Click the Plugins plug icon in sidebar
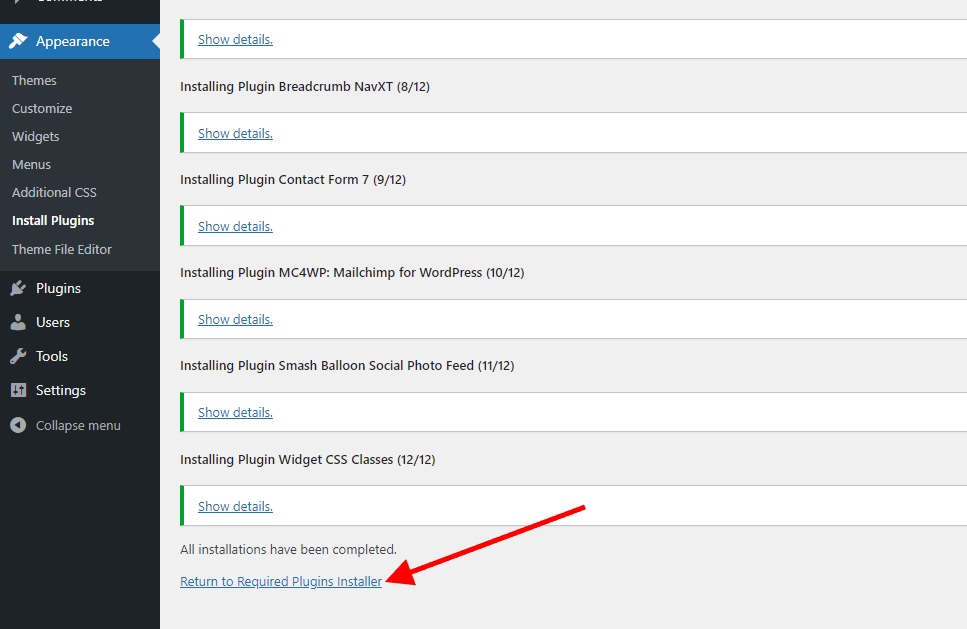967x629 pixels. pyautogui.click(x=18, y=288)
